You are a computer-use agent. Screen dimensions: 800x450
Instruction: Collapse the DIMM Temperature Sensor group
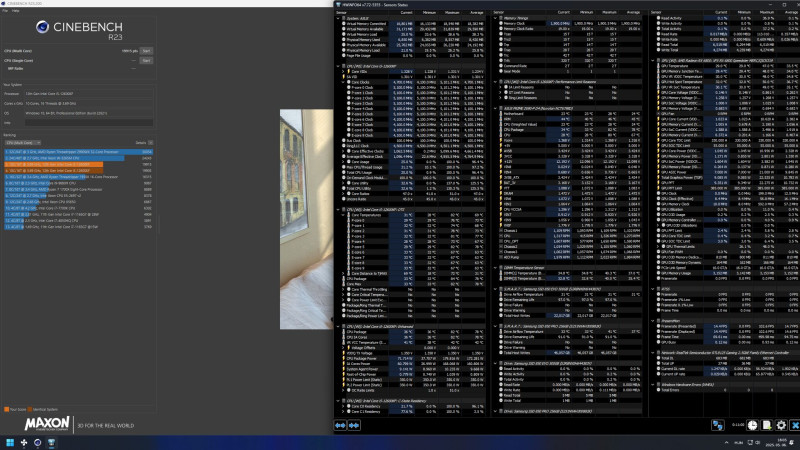point(495,268)
